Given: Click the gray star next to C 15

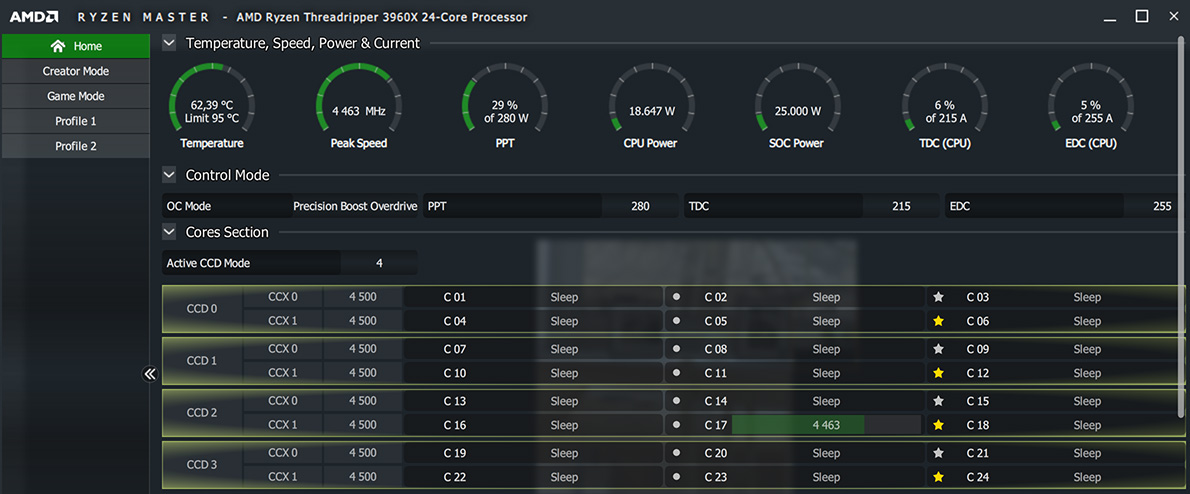Looking at the screenshot, I should tap(938, 401).
